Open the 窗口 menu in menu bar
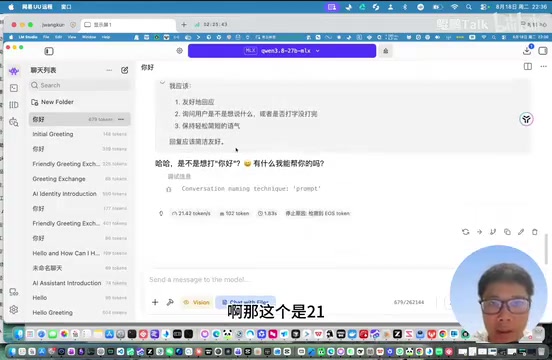552x360 pixels. tap(67, 7)
